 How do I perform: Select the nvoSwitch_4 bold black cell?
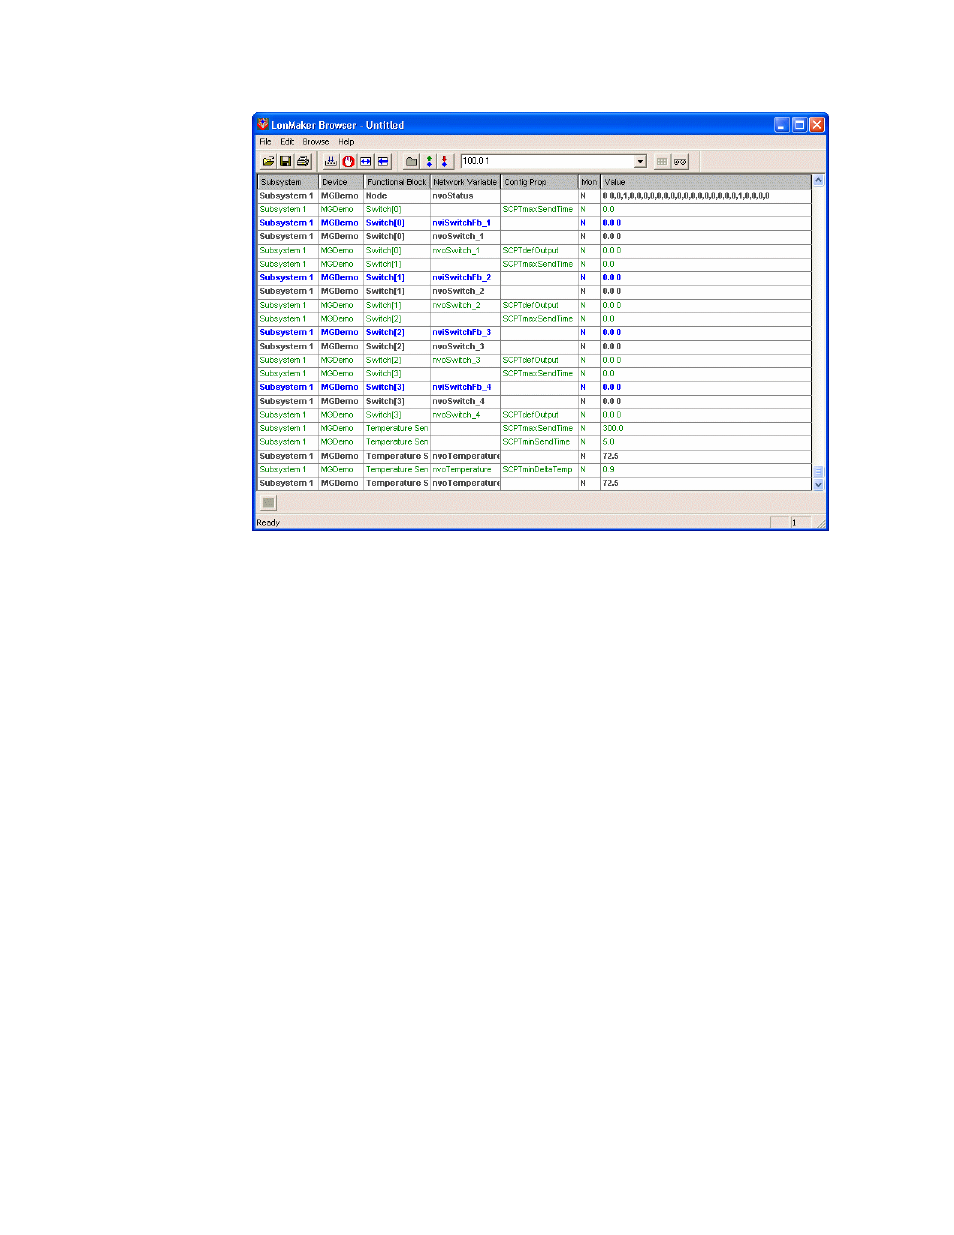pos(465,402)
